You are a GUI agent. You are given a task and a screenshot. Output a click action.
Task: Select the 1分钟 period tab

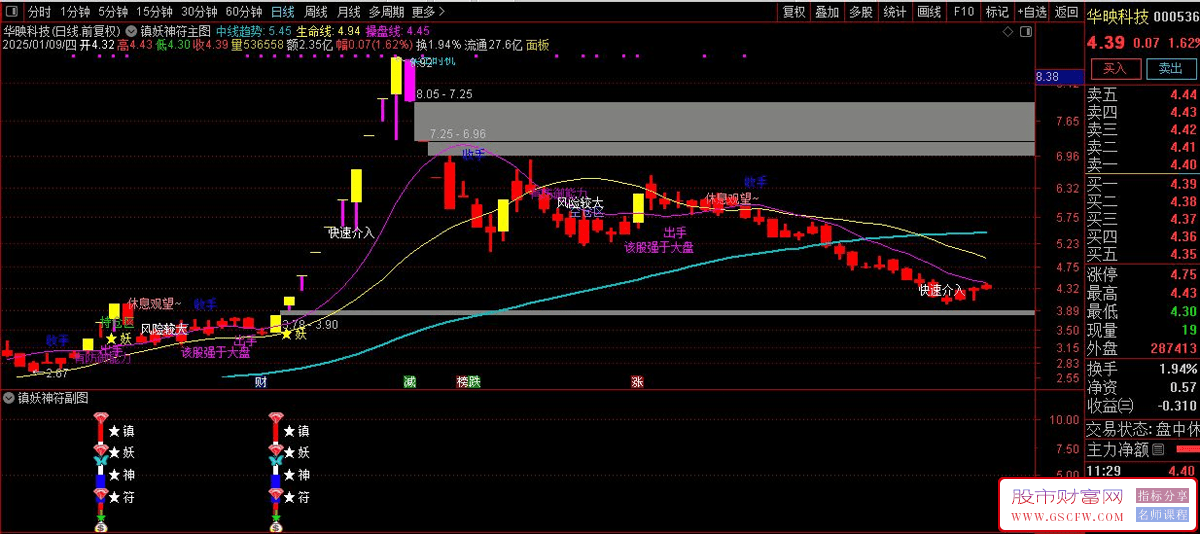pyautogui.click(x=74, y=12)
